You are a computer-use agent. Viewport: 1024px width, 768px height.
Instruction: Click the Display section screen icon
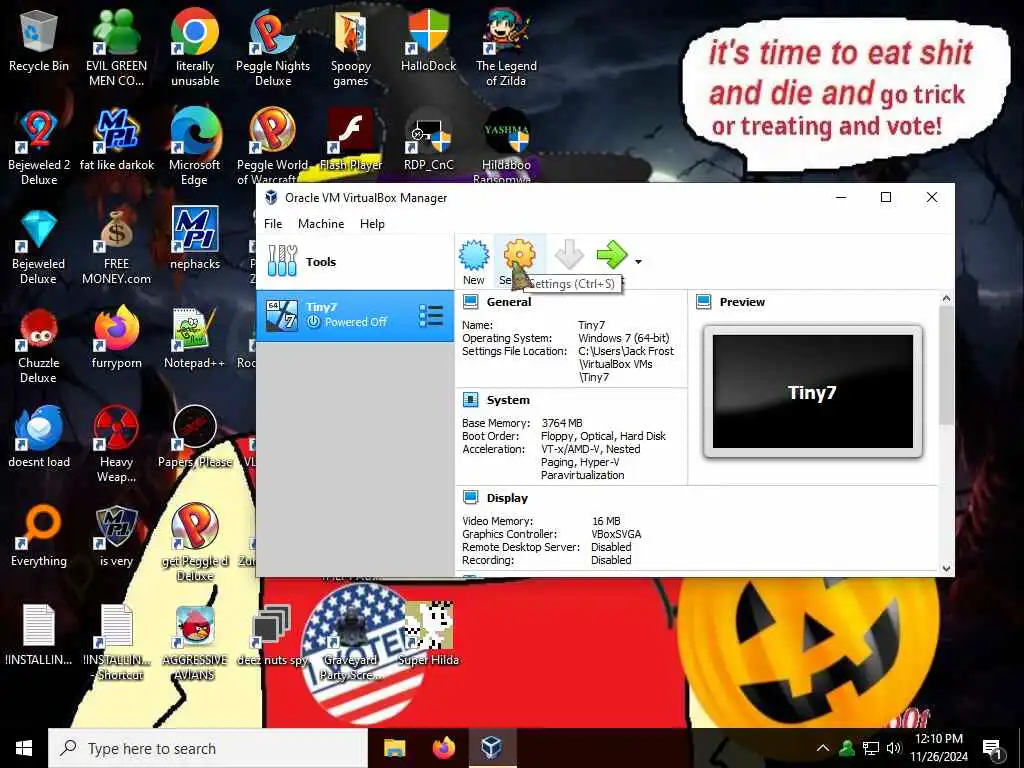[x=470, y=498]
